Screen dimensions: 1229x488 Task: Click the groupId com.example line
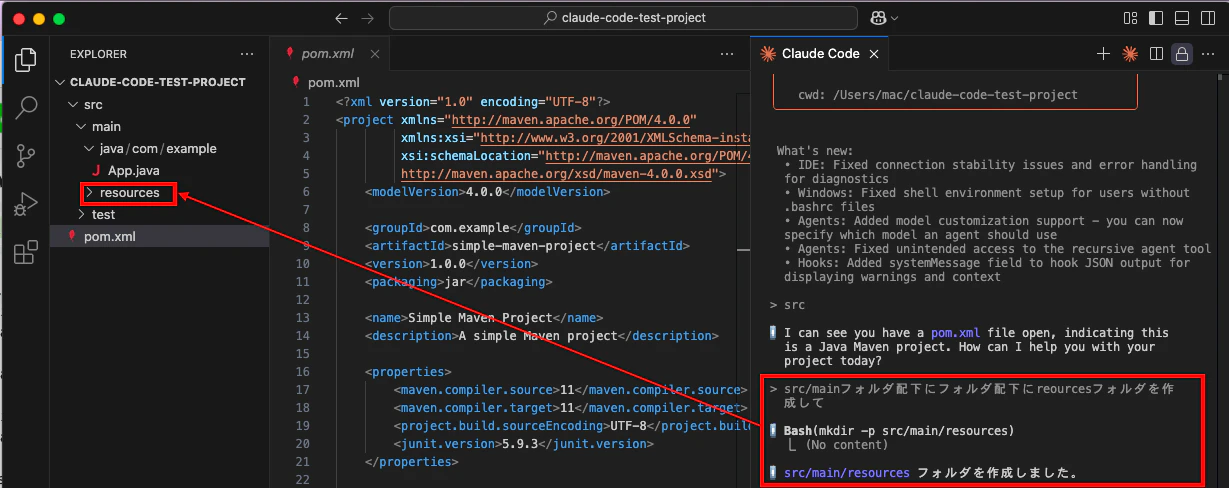point(474,227)
